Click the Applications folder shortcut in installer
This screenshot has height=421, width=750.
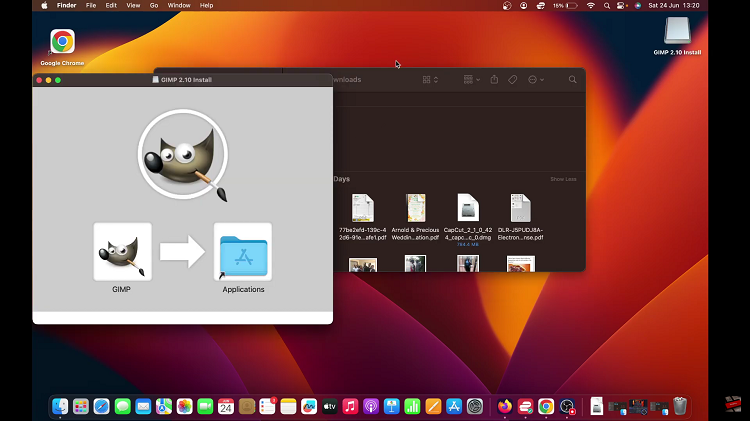click(x=243, y=252)
